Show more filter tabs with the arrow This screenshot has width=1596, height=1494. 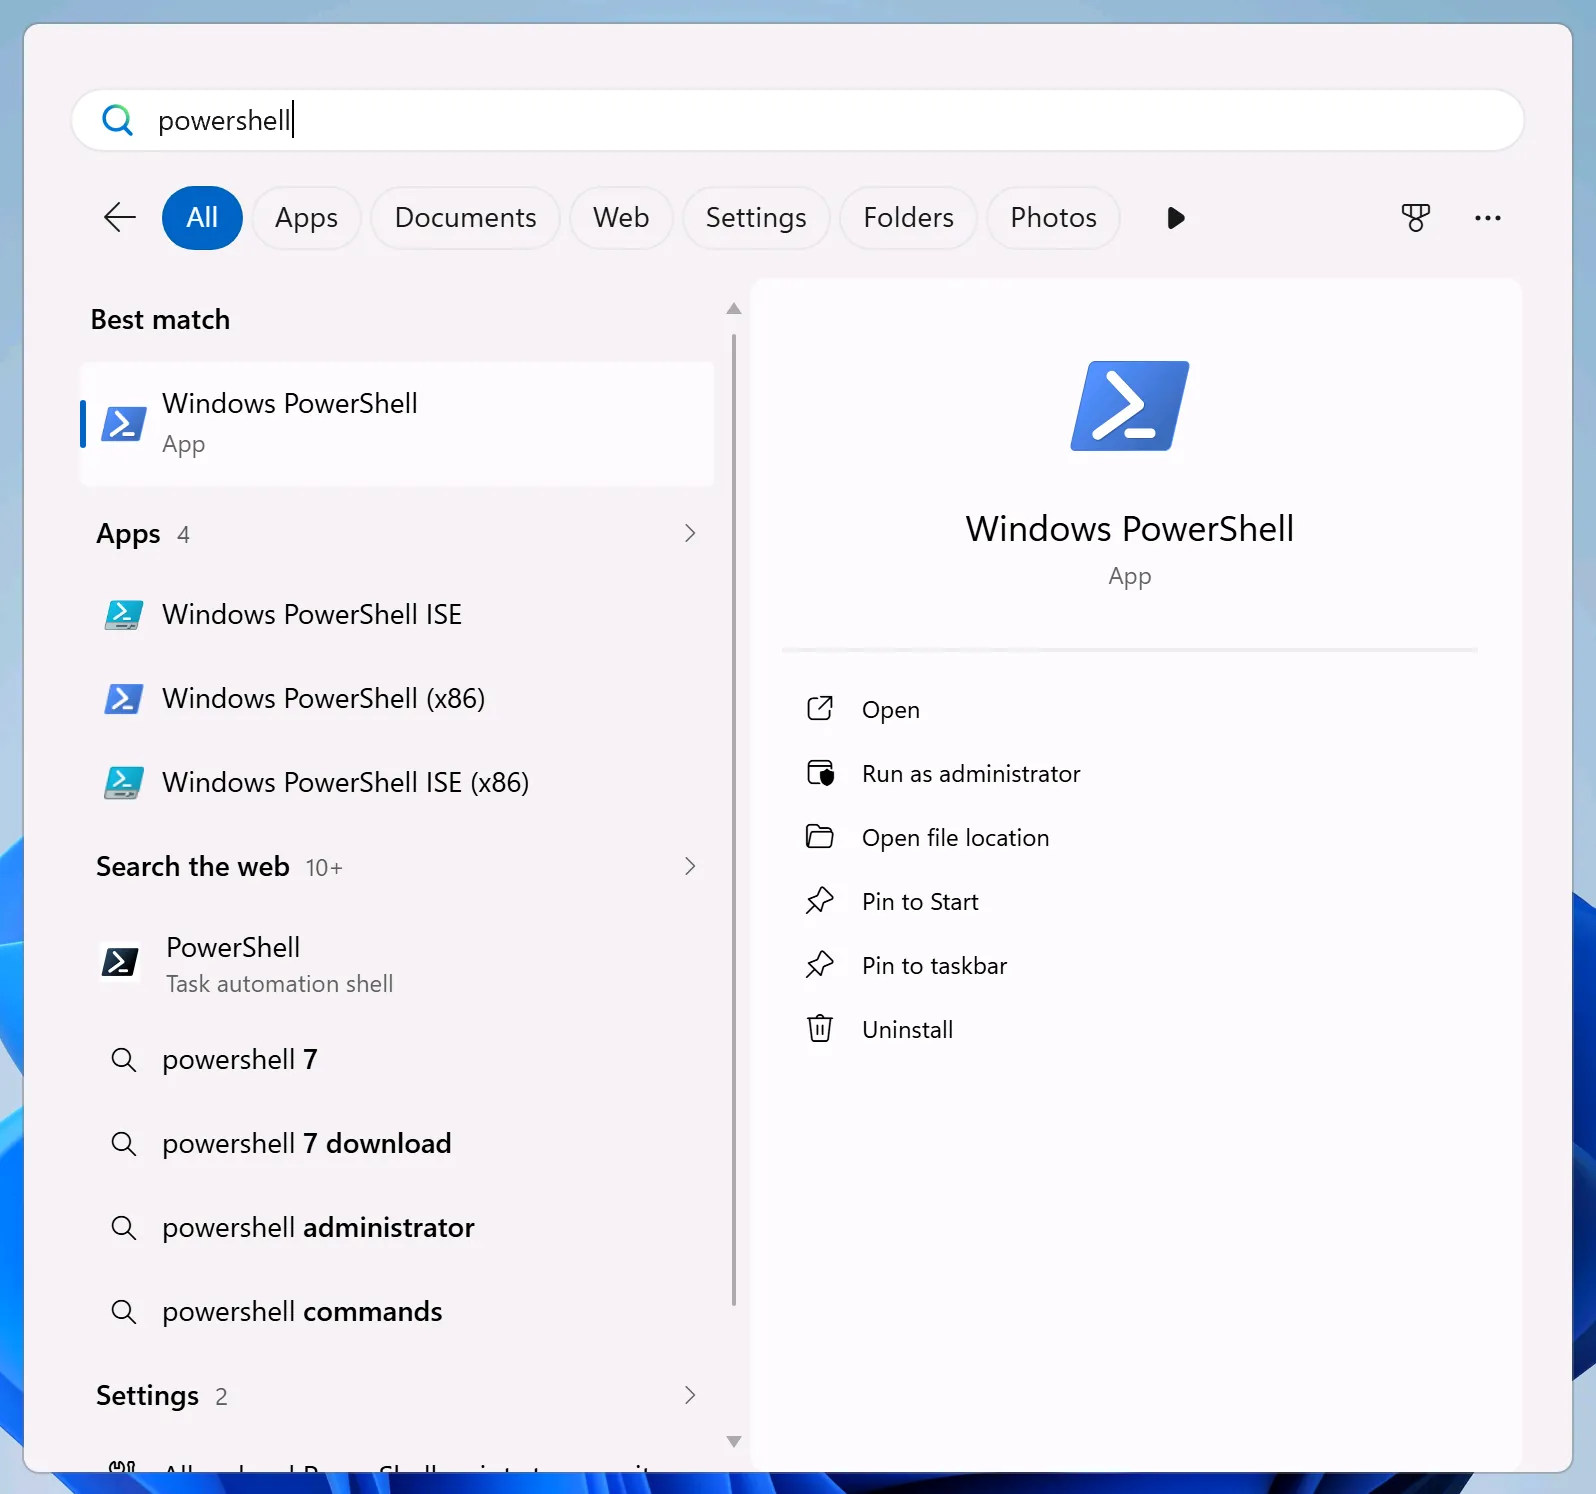click(1176, 218)
